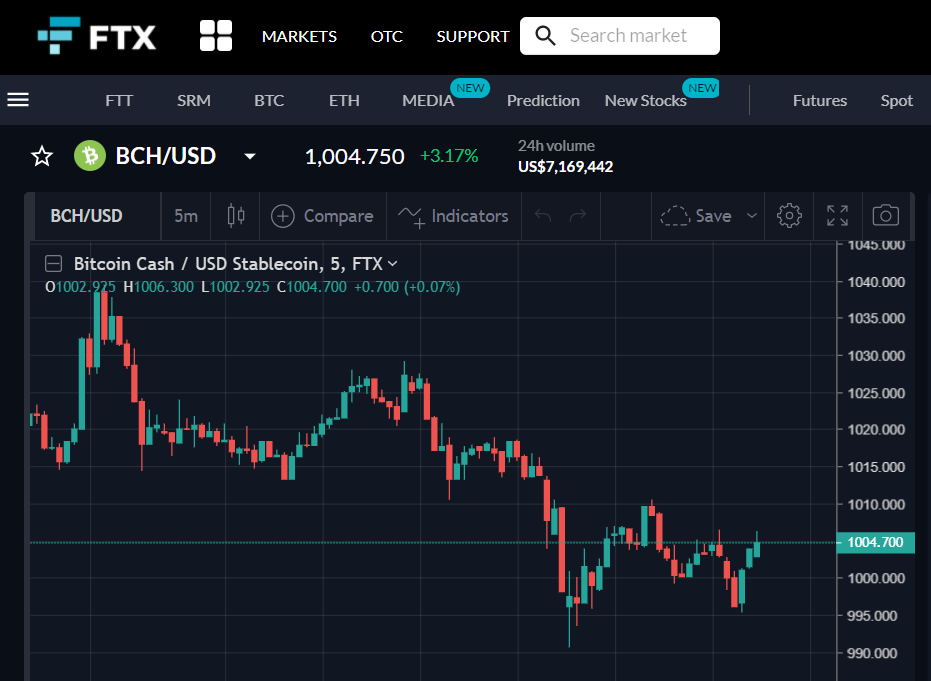Screen dimensions: 931x681
Task: Select the MEDIA market tab
Action: (428, 100)
